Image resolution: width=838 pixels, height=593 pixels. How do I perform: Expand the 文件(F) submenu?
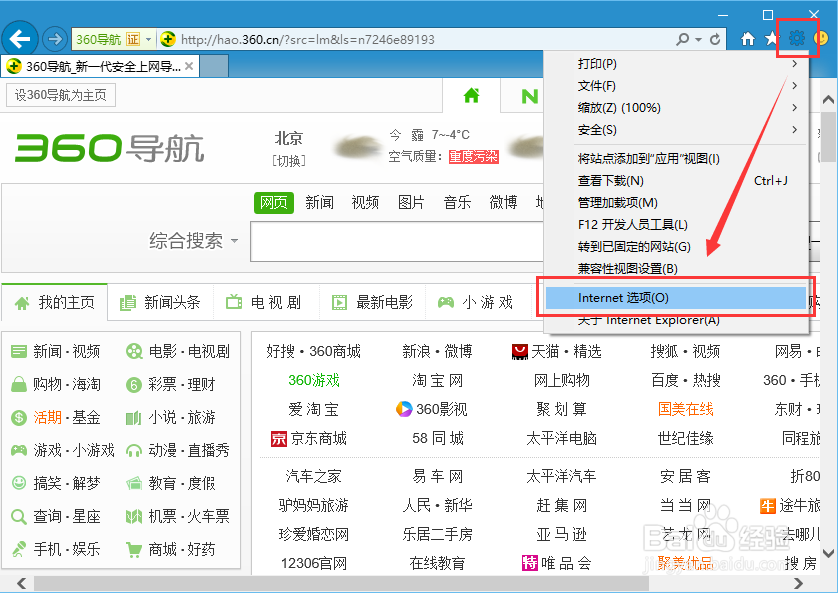(x=794, y=85)
